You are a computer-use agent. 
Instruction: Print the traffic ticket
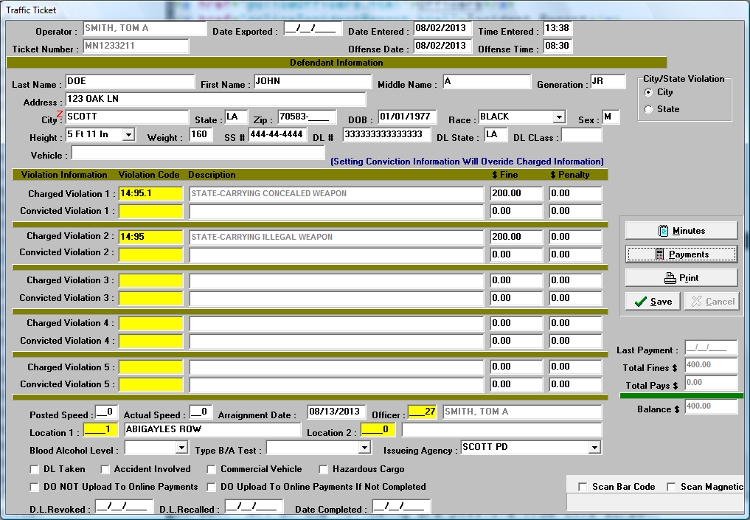681,278
